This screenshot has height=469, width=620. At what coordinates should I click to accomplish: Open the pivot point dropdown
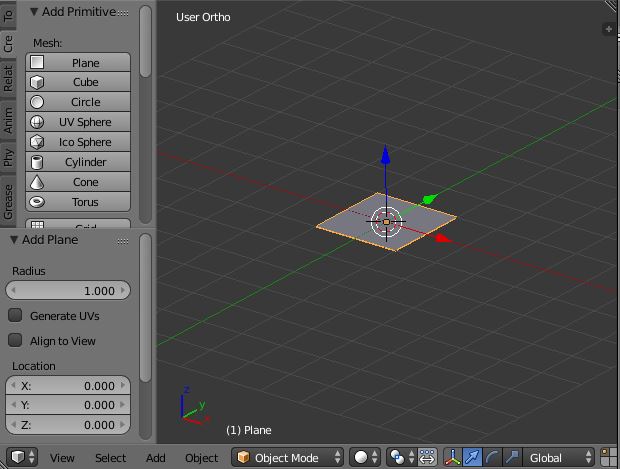(401, 457)
